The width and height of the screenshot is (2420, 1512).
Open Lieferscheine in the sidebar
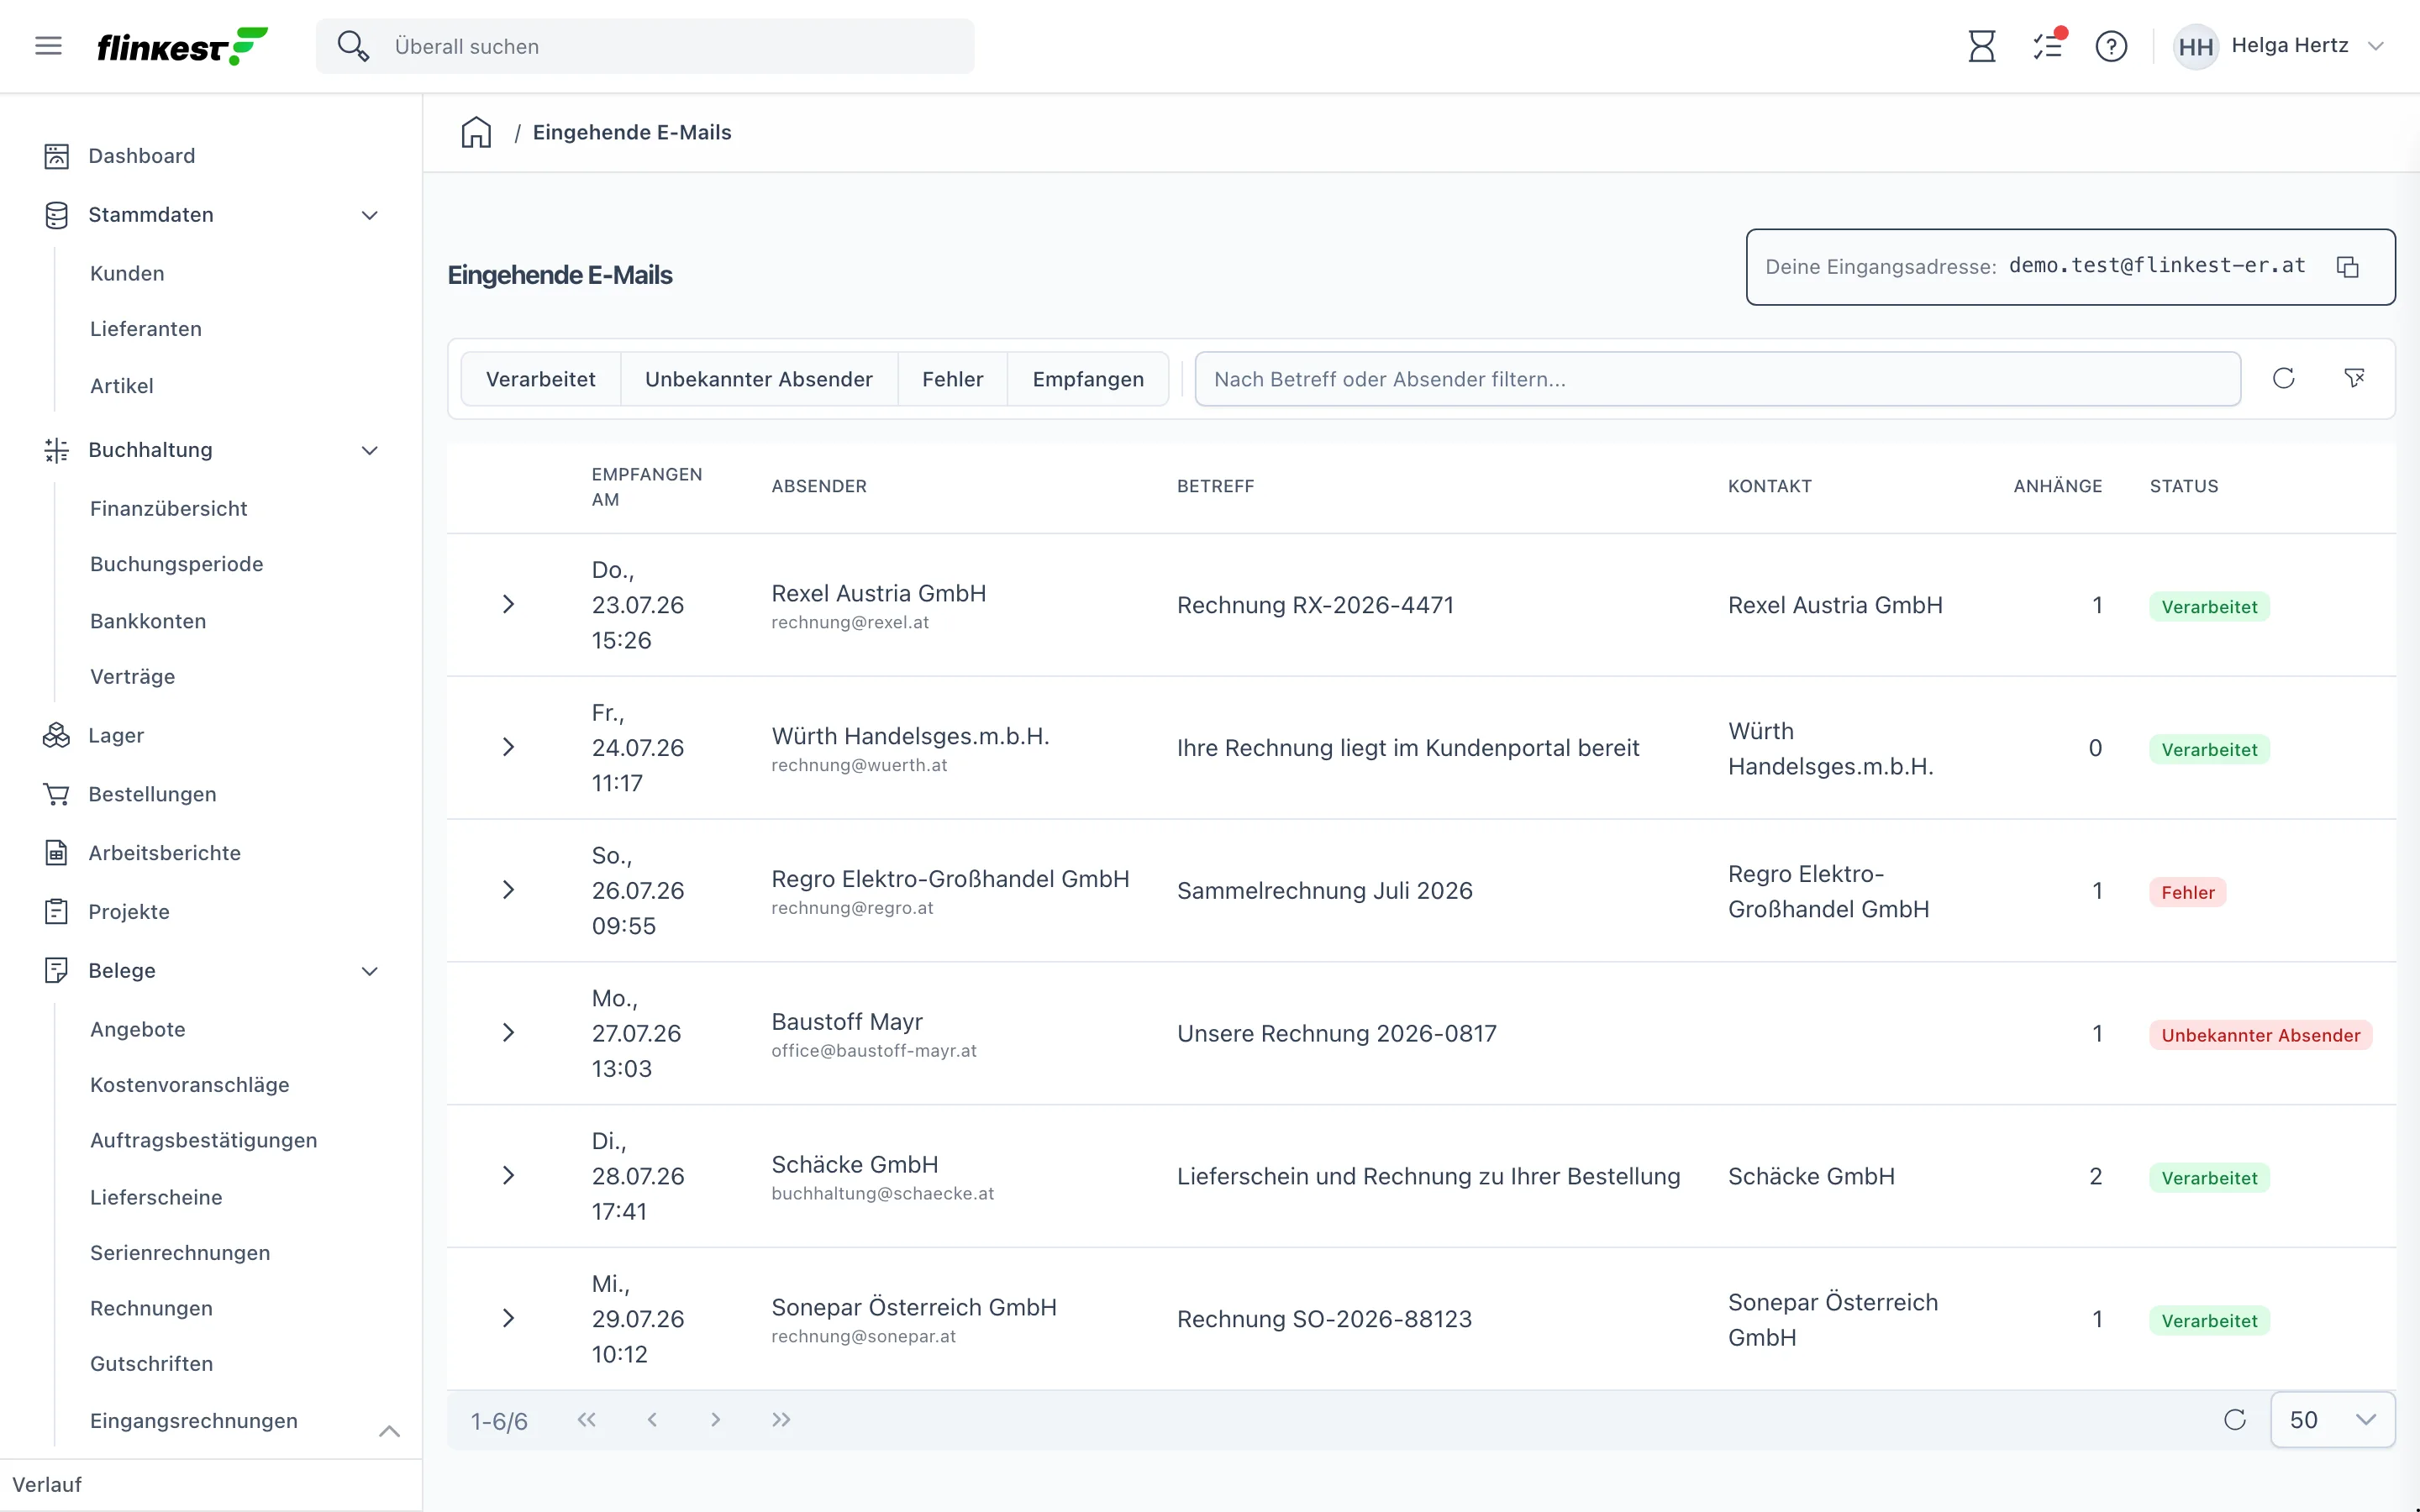156,1197
